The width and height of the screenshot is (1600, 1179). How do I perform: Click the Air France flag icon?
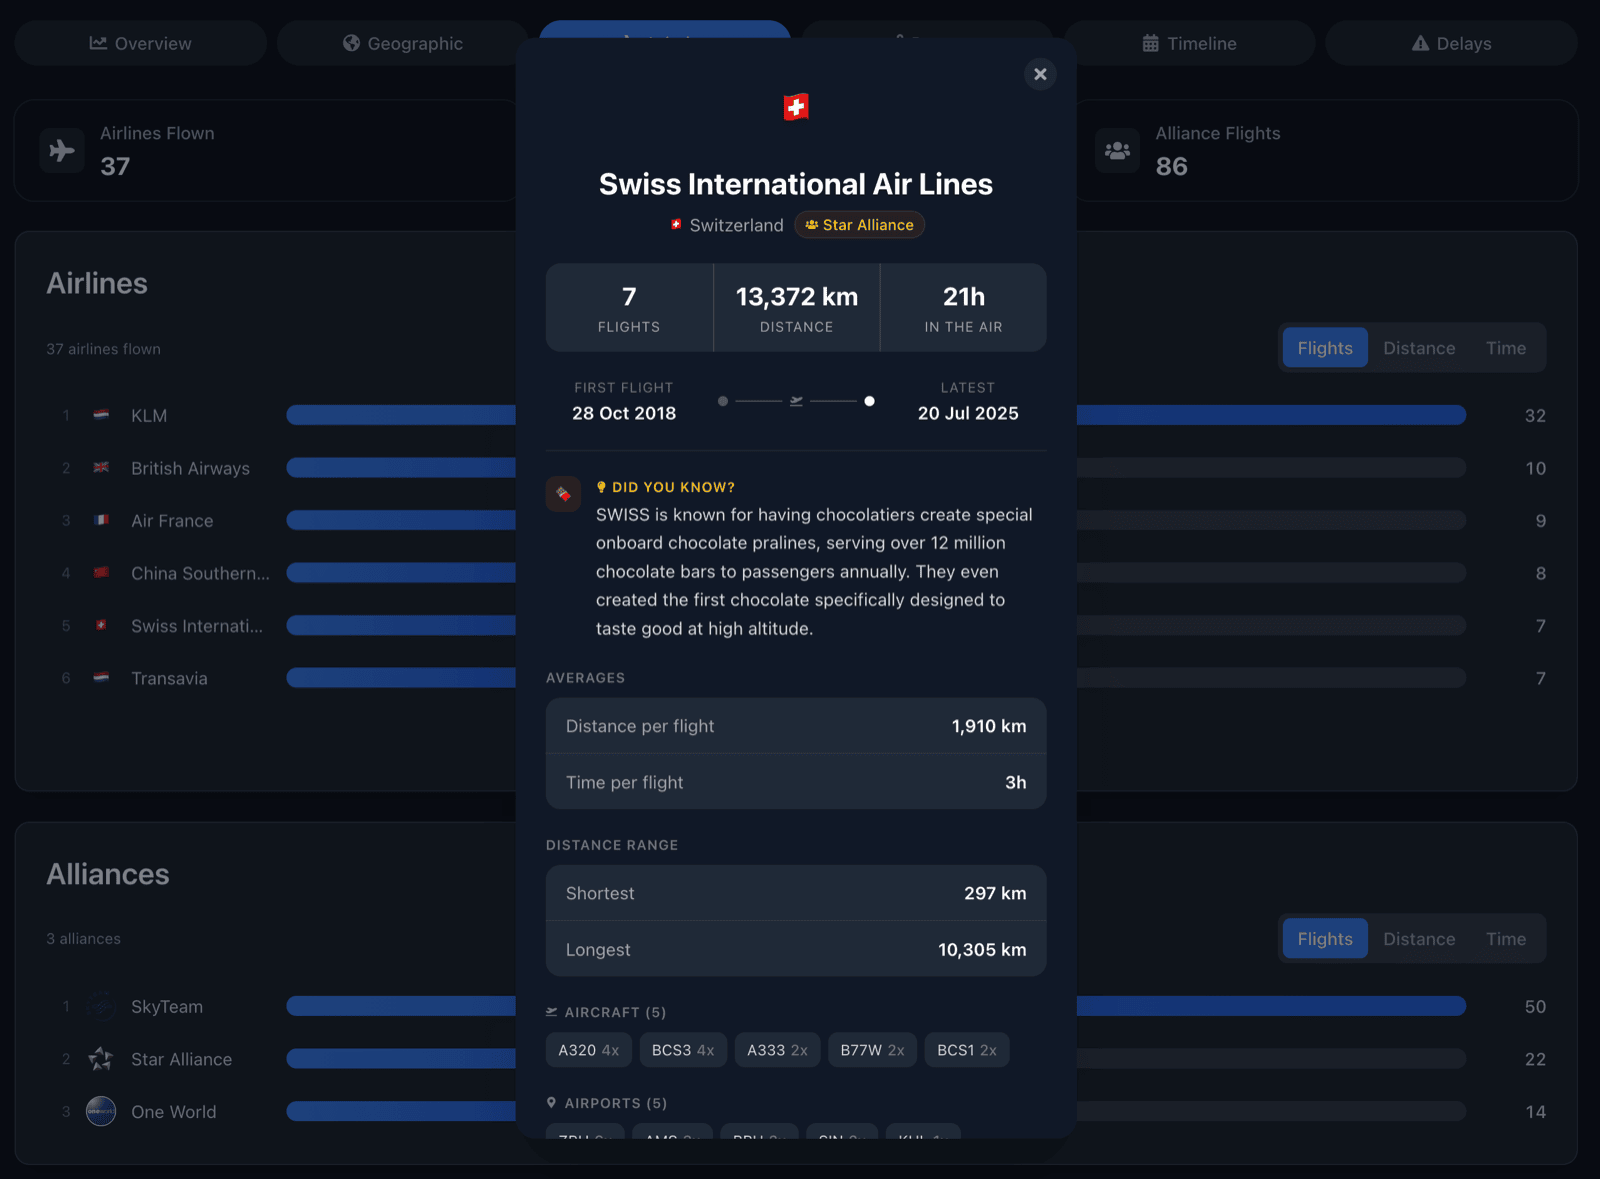[x=101, y=519]
